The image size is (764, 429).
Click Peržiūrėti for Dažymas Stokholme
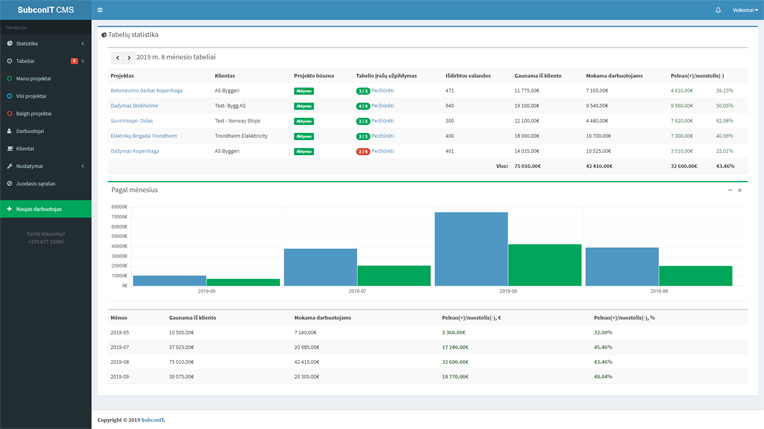(x=382, y=106)
